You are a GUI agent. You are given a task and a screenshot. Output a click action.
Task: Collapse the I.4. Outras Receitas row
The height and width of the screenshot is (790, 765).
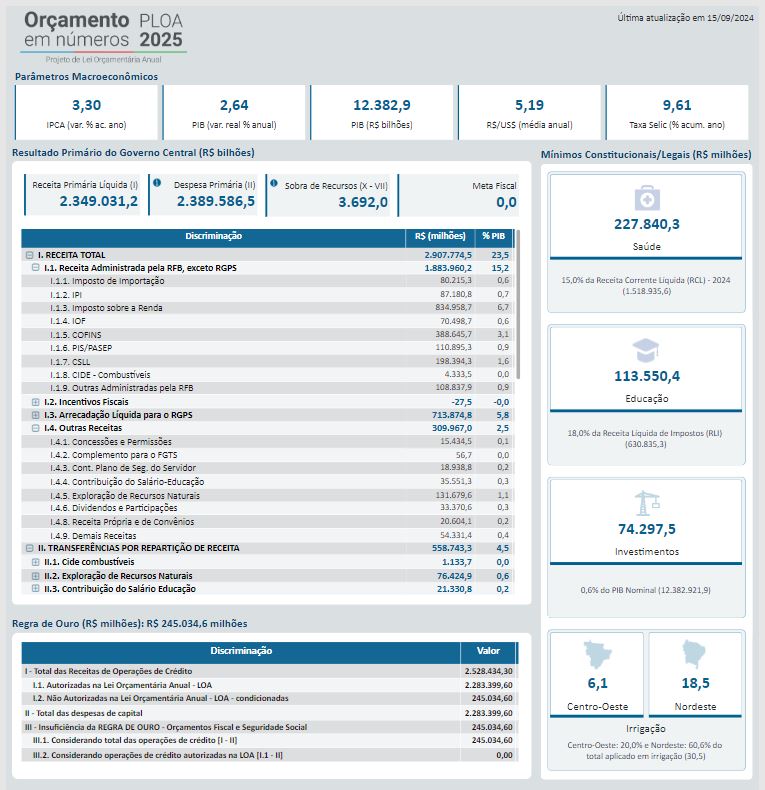pyautogui.click(x=36, y=428)
